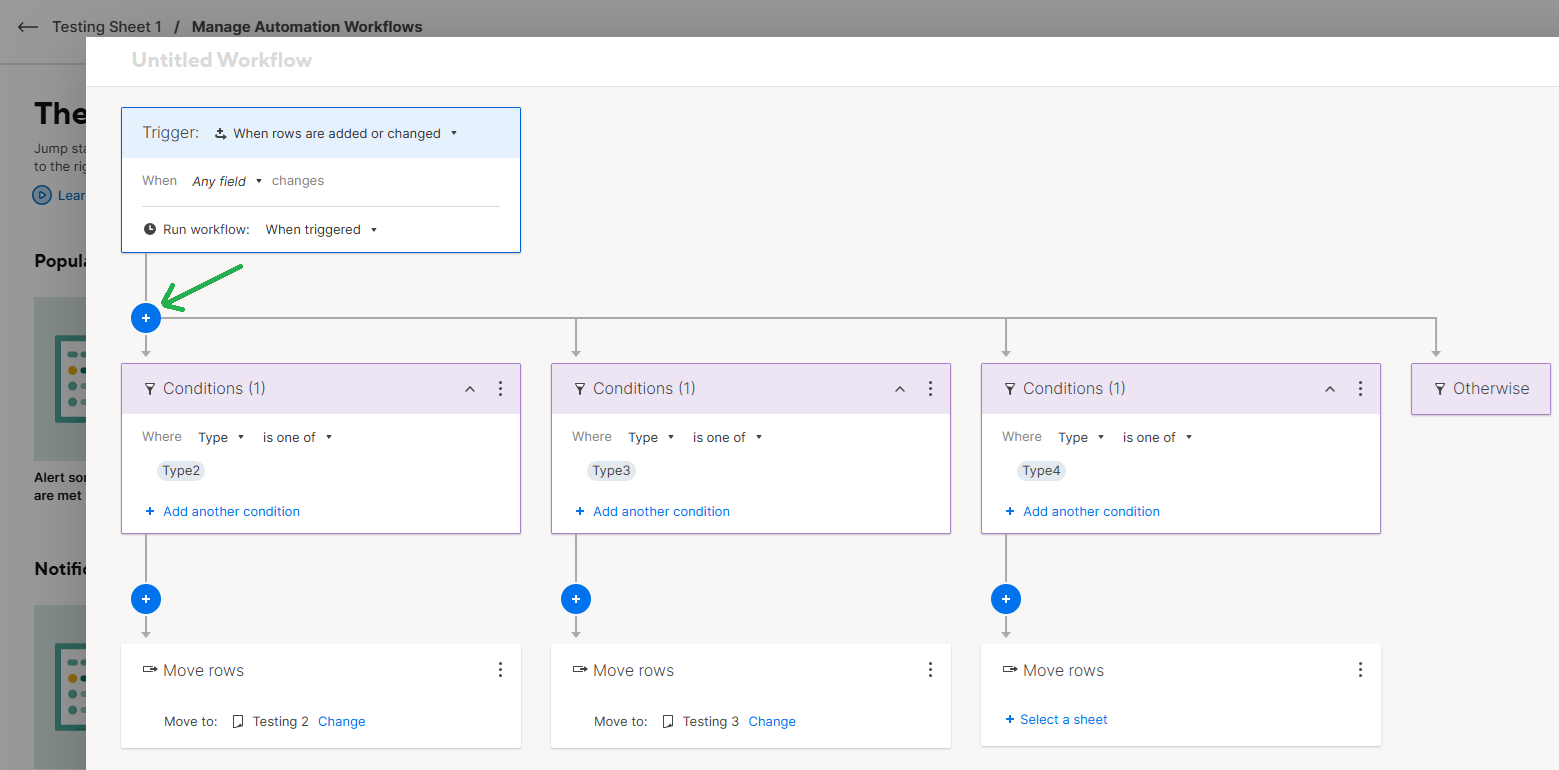The height and width of the screenshot is (770, 1559).
Task: Click Select a sheet link
Action: (x=1063, y=719)
